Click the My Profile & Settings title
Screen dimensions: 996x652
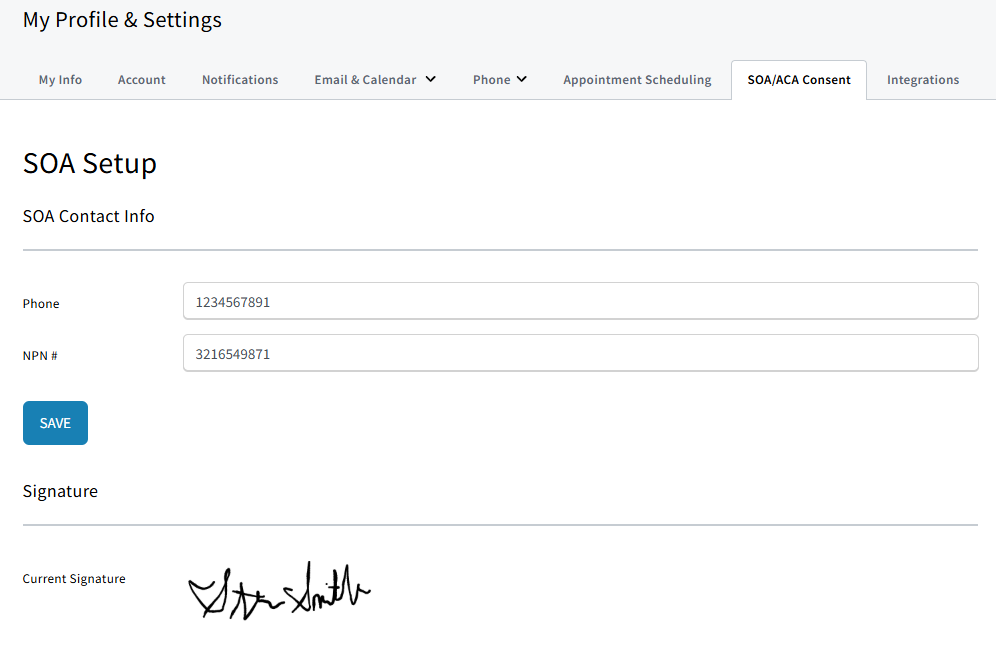122,20
